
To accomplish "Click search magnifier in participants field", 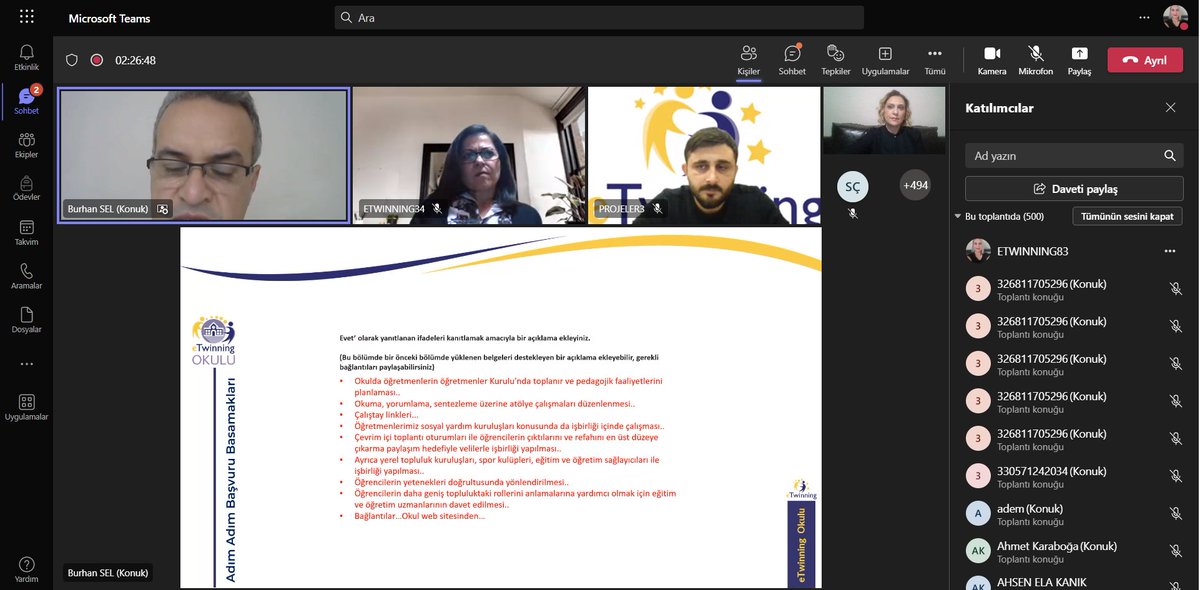I will coord(1170,156).
